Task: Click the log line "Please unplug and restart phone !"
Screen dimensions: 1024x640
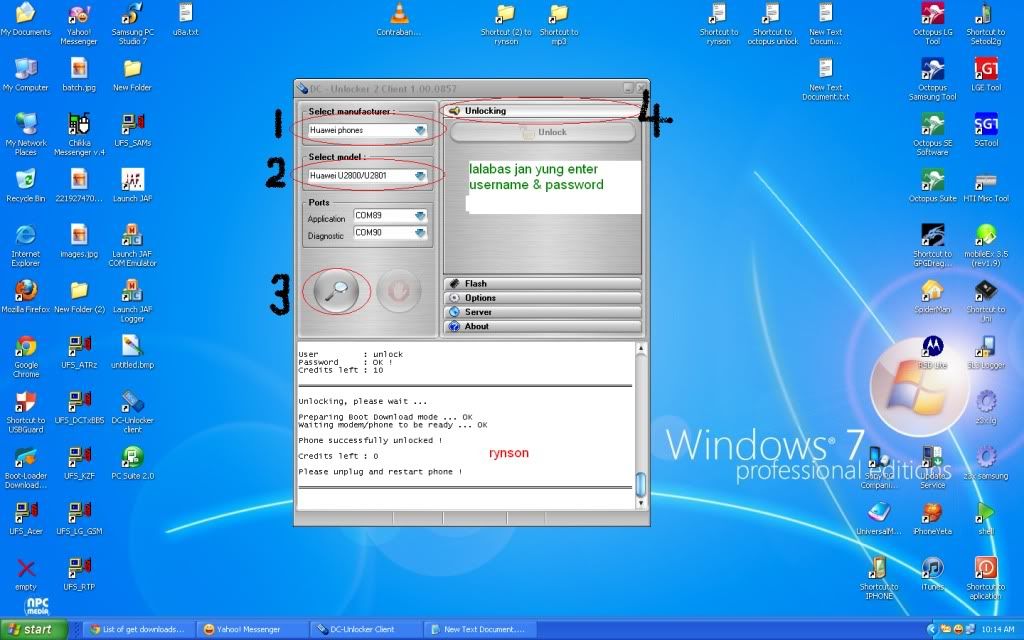Action: [x=380, y=472]
